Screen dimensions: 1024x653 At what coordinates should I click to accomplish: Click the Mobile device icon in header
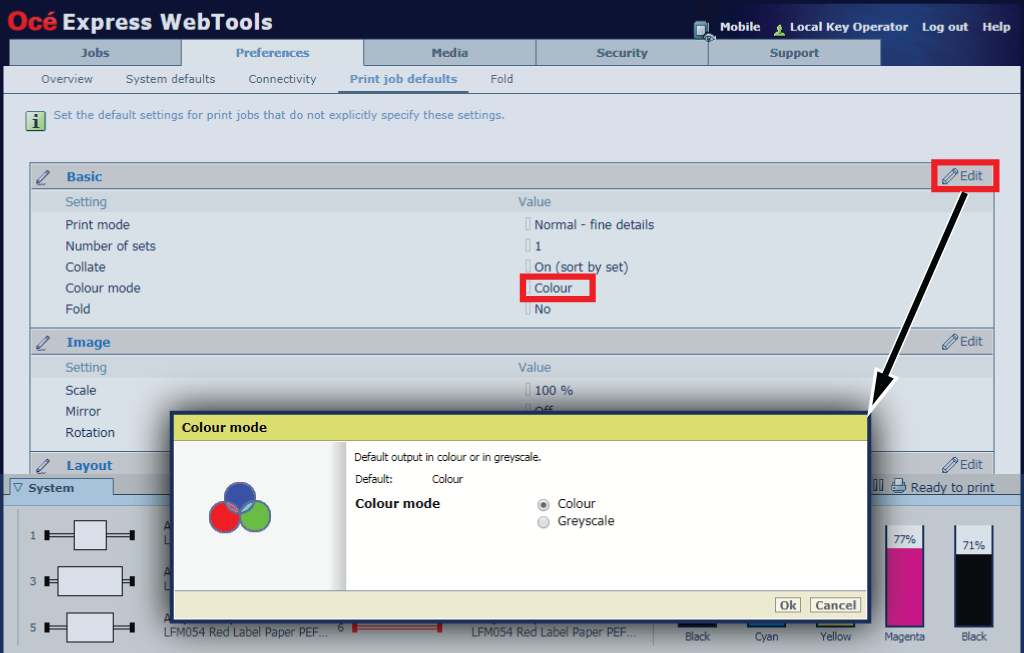tap(702, 30)
